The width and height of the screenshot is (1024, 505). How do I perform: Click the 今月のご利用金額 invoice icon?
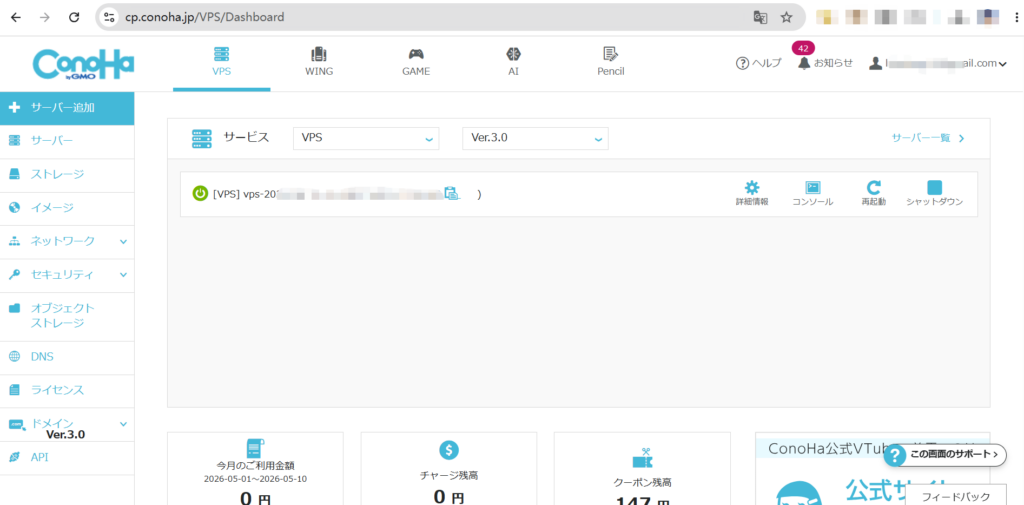tap(255, 448)
